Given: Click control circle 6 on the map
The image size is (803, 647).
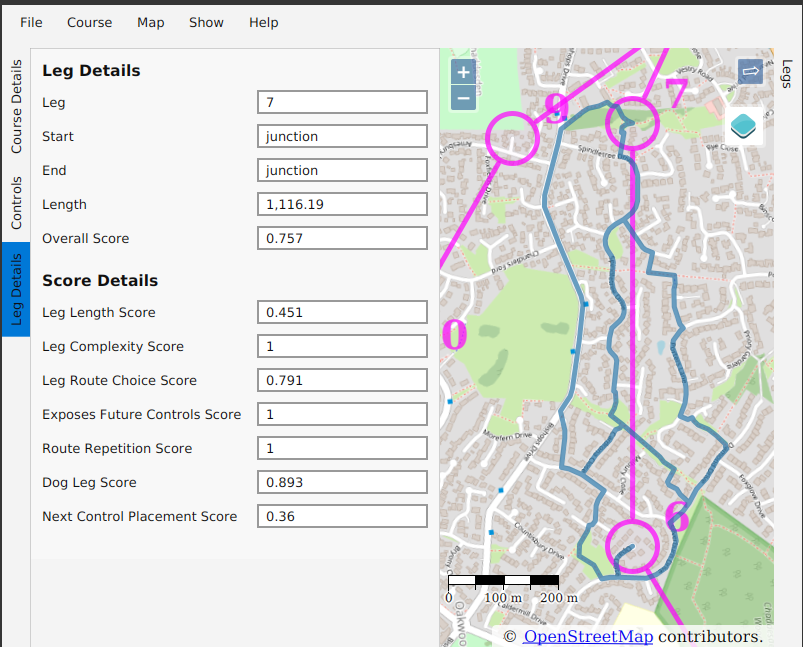Looking at the screenshot, I should 632,547.
